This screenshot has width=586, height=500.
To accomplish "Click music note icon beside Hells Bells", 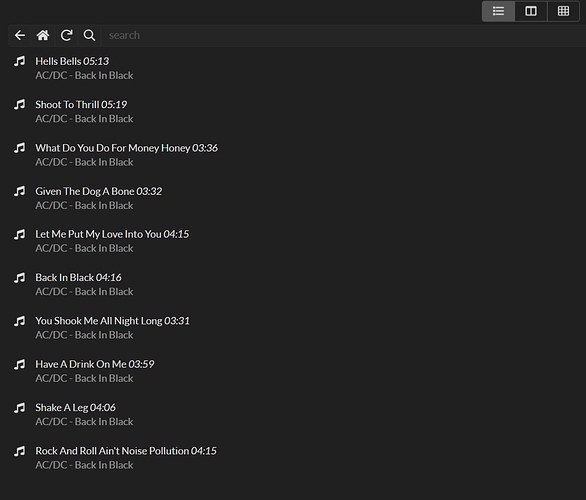I will (20, 61).
